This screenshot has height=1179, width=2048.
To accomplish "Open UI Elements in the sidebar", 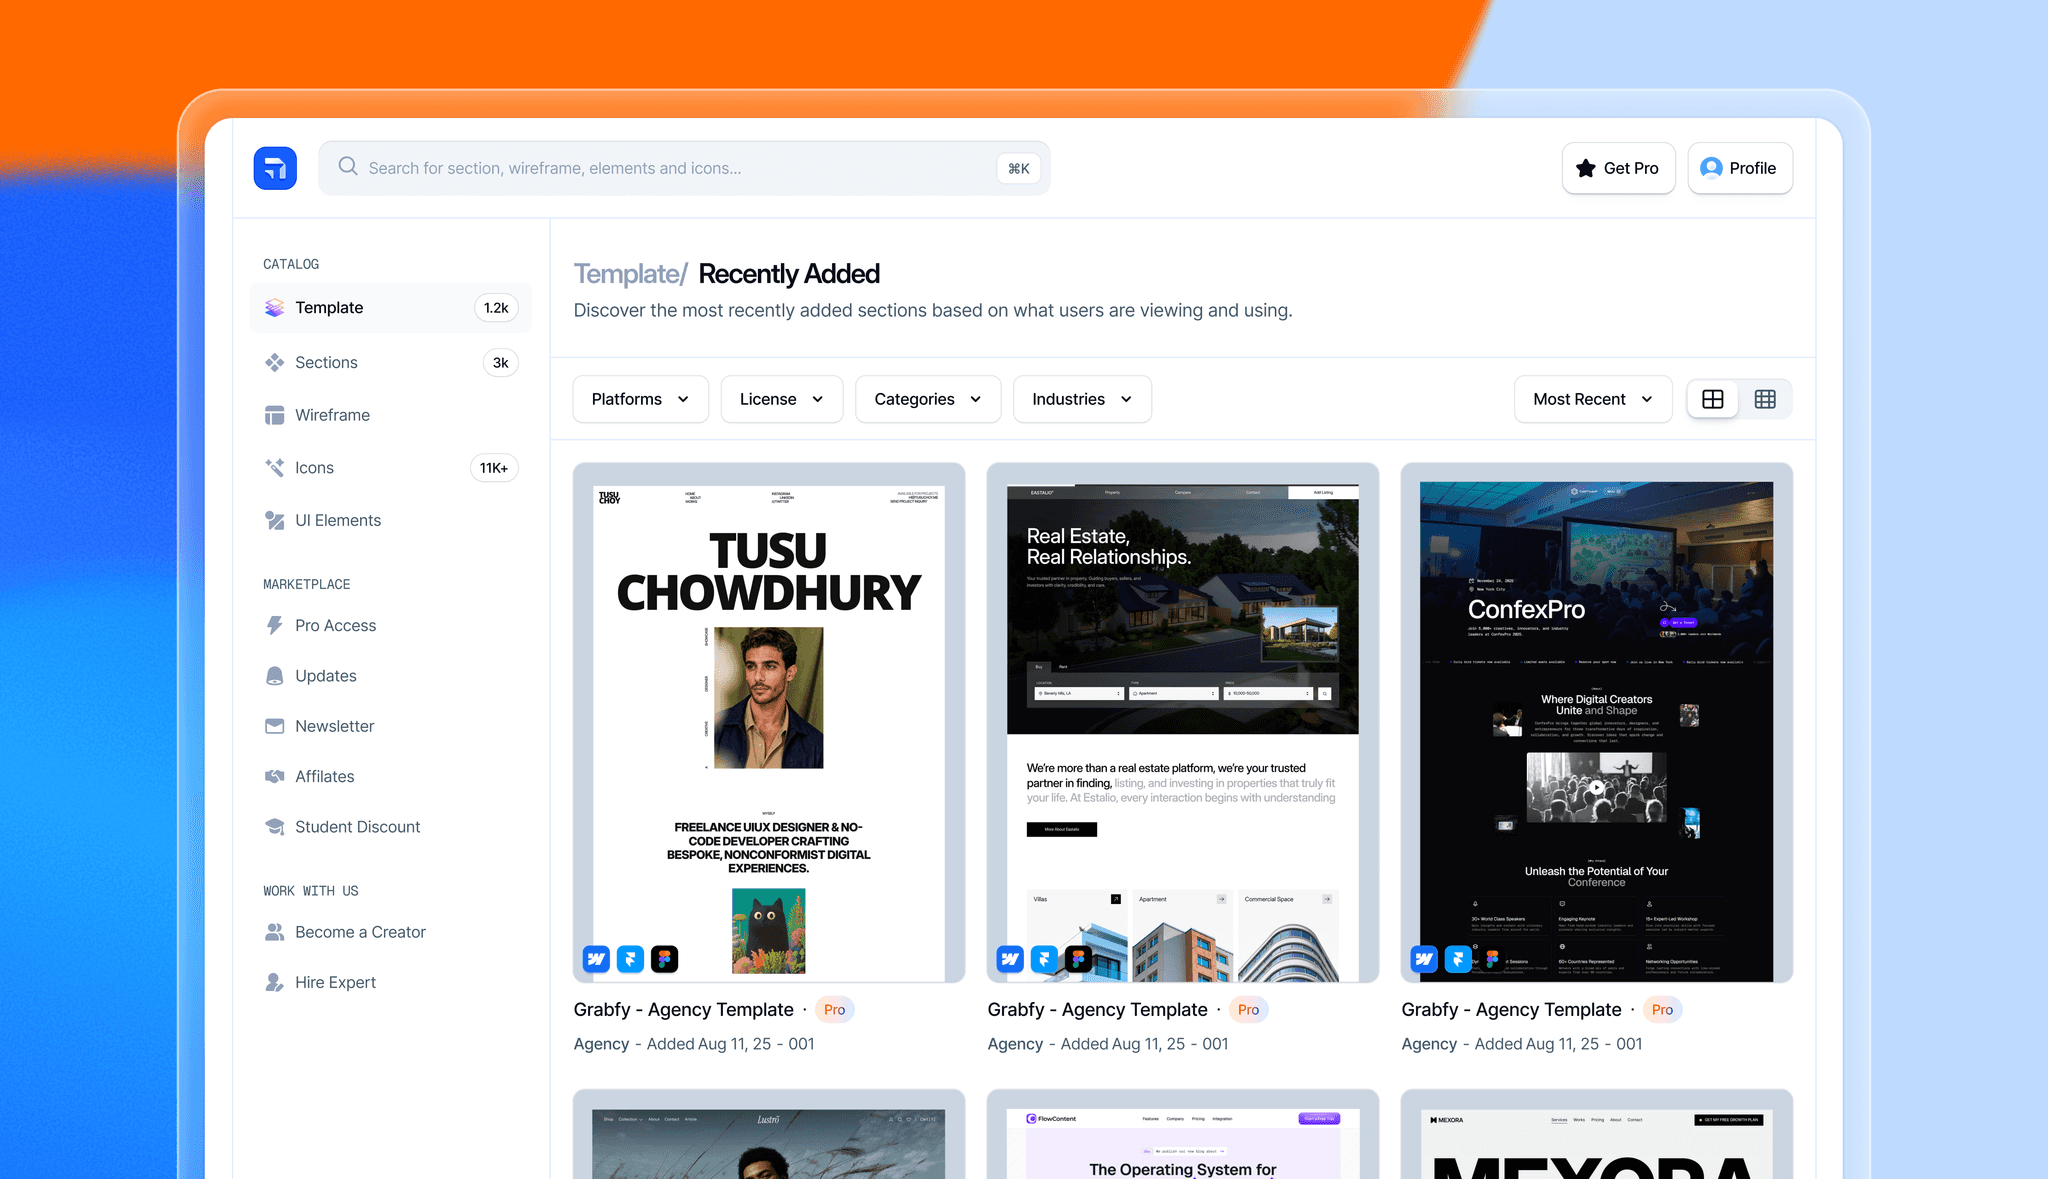I will [x=337, y=520].
